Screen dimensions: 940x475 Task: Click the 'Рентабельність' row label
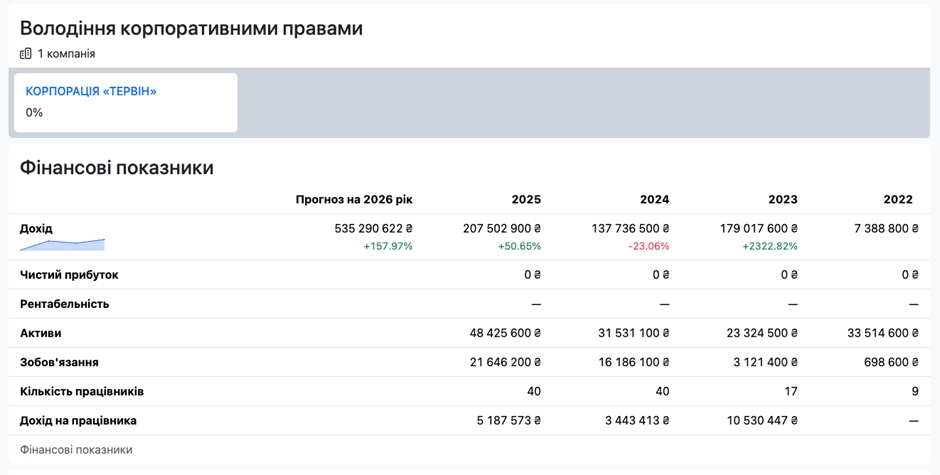pyautogui.click(x=64, y=303)
